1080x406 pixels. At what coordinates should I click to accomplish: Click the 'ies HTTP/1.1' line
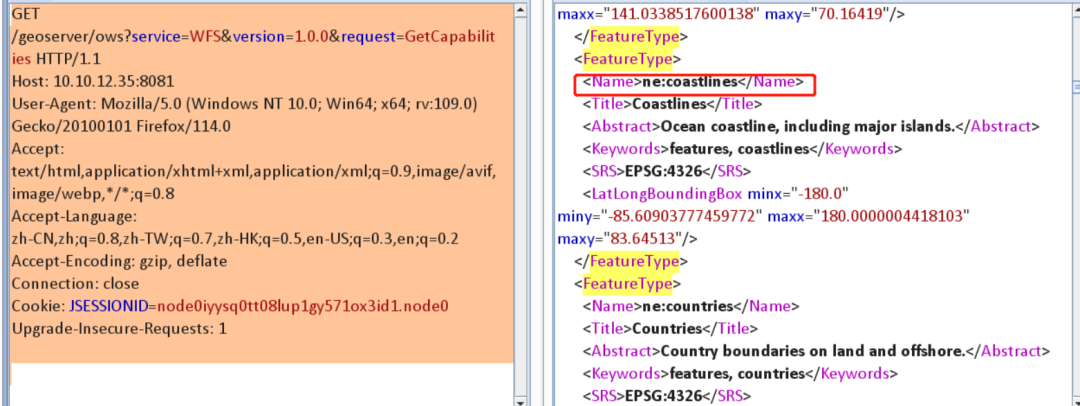tap(56, 59)
